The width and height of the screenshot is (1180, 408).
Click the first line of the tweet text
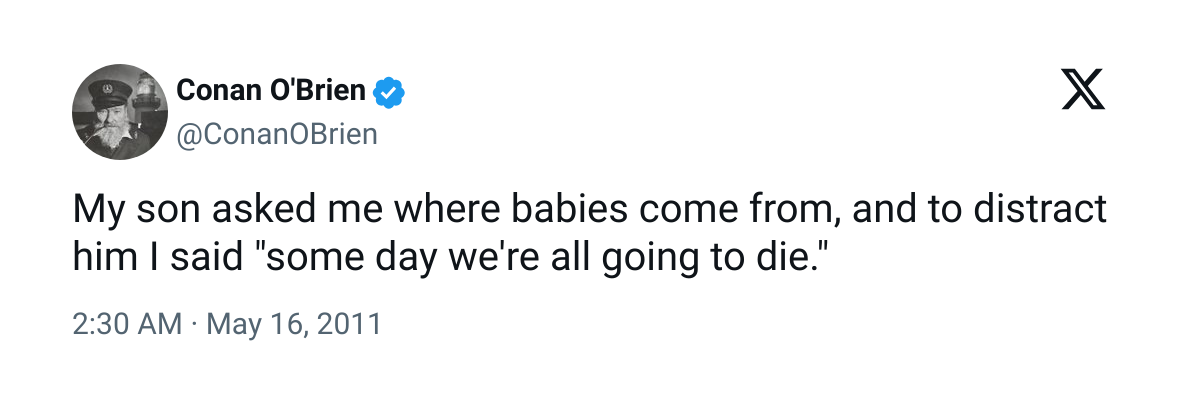tap(590, 212)
